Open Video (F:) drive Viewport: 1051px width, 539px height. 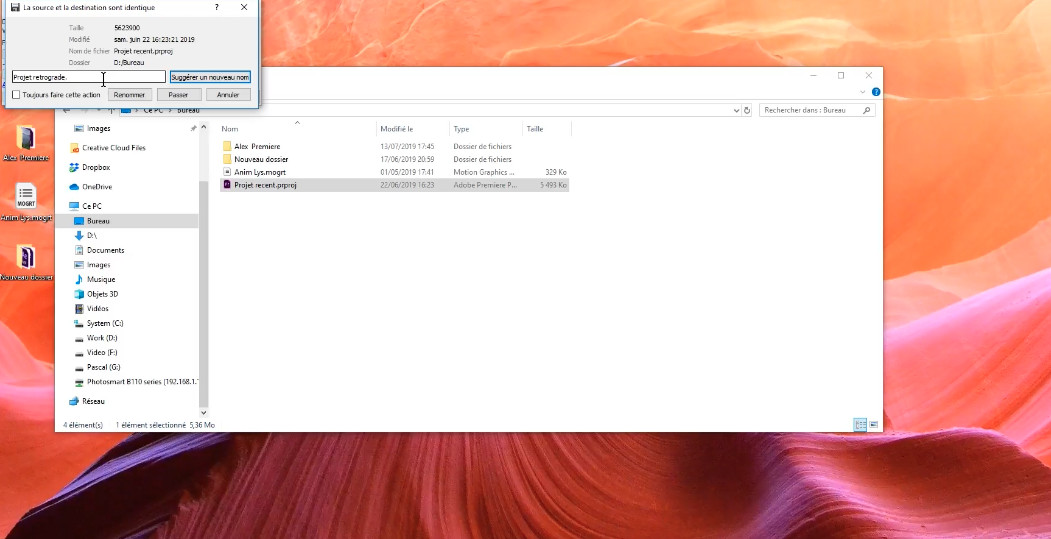pos(96,352)
